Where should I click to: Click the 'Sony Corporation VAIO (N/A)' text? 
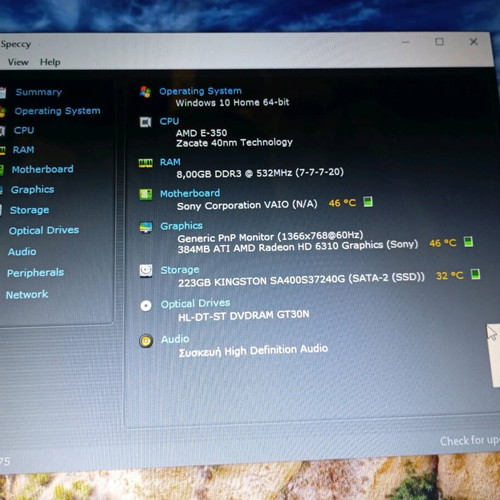pyautogui.click(x=247, y=205)
